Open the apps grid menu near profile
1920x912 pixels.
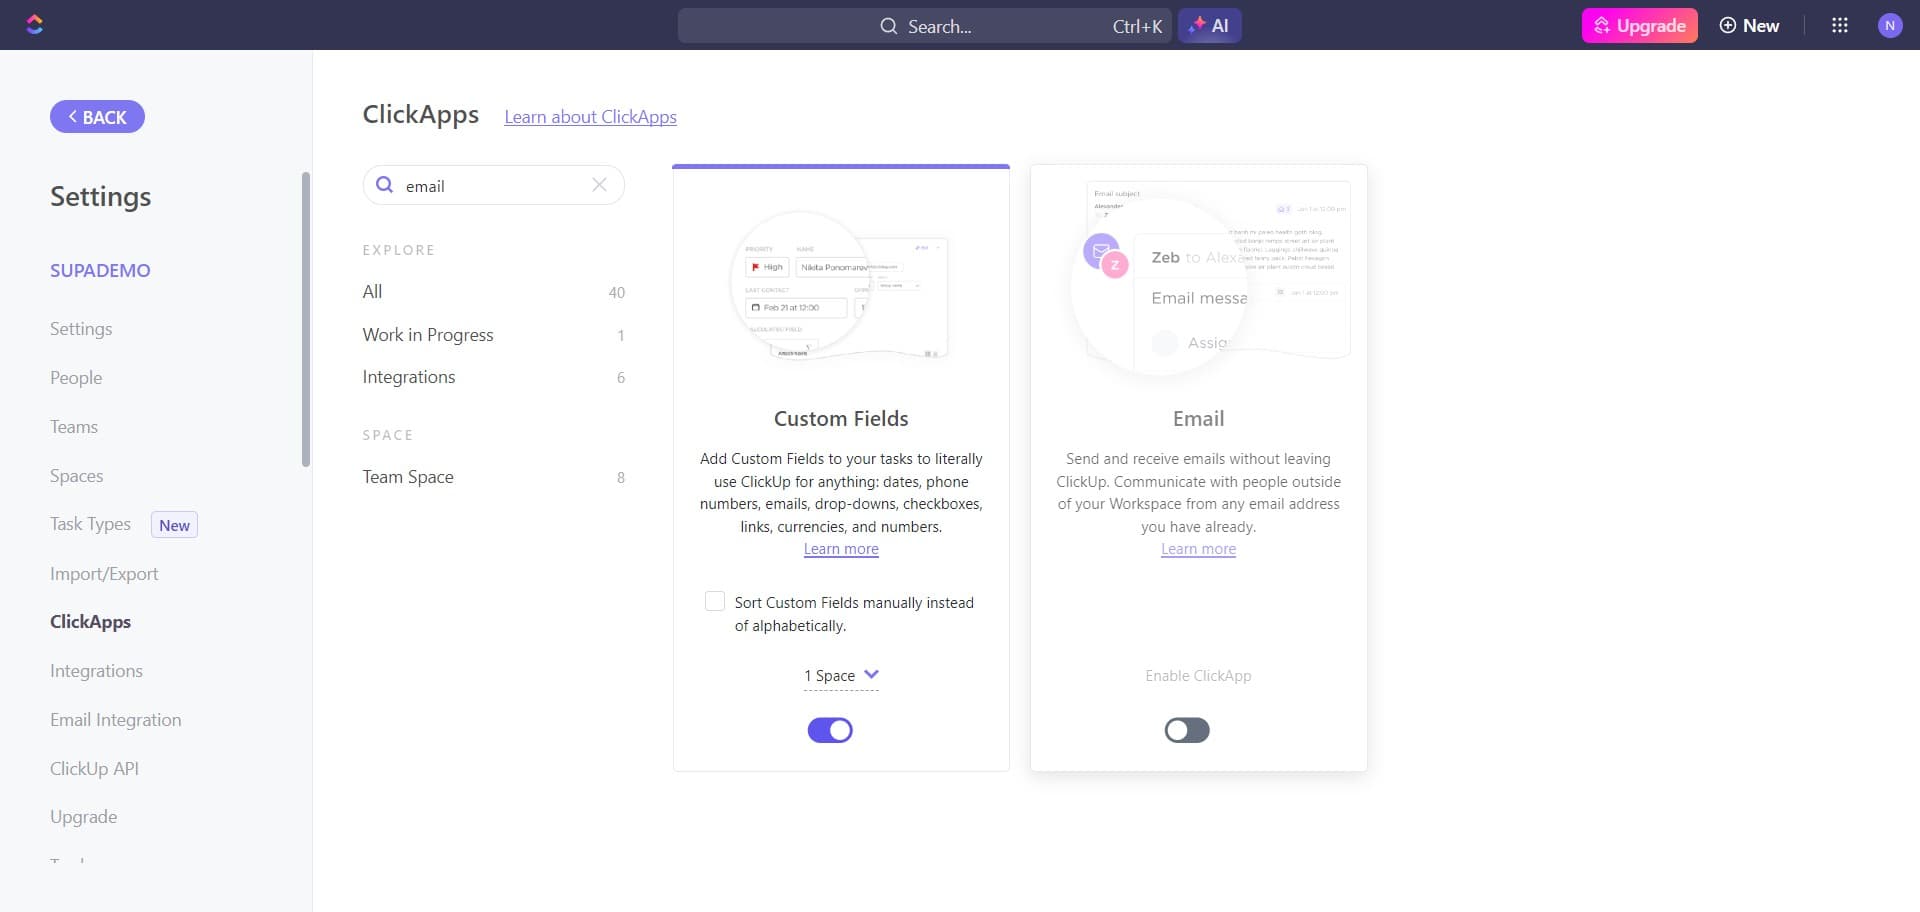pyautogui.click(x=1840, y=25)
